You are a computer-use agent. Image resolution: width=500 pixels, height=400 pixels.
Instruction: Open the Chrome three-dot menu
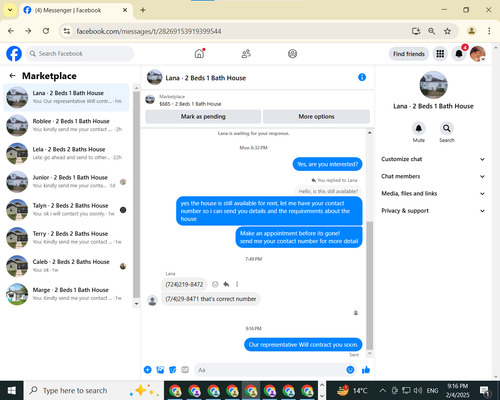(489, 31)
